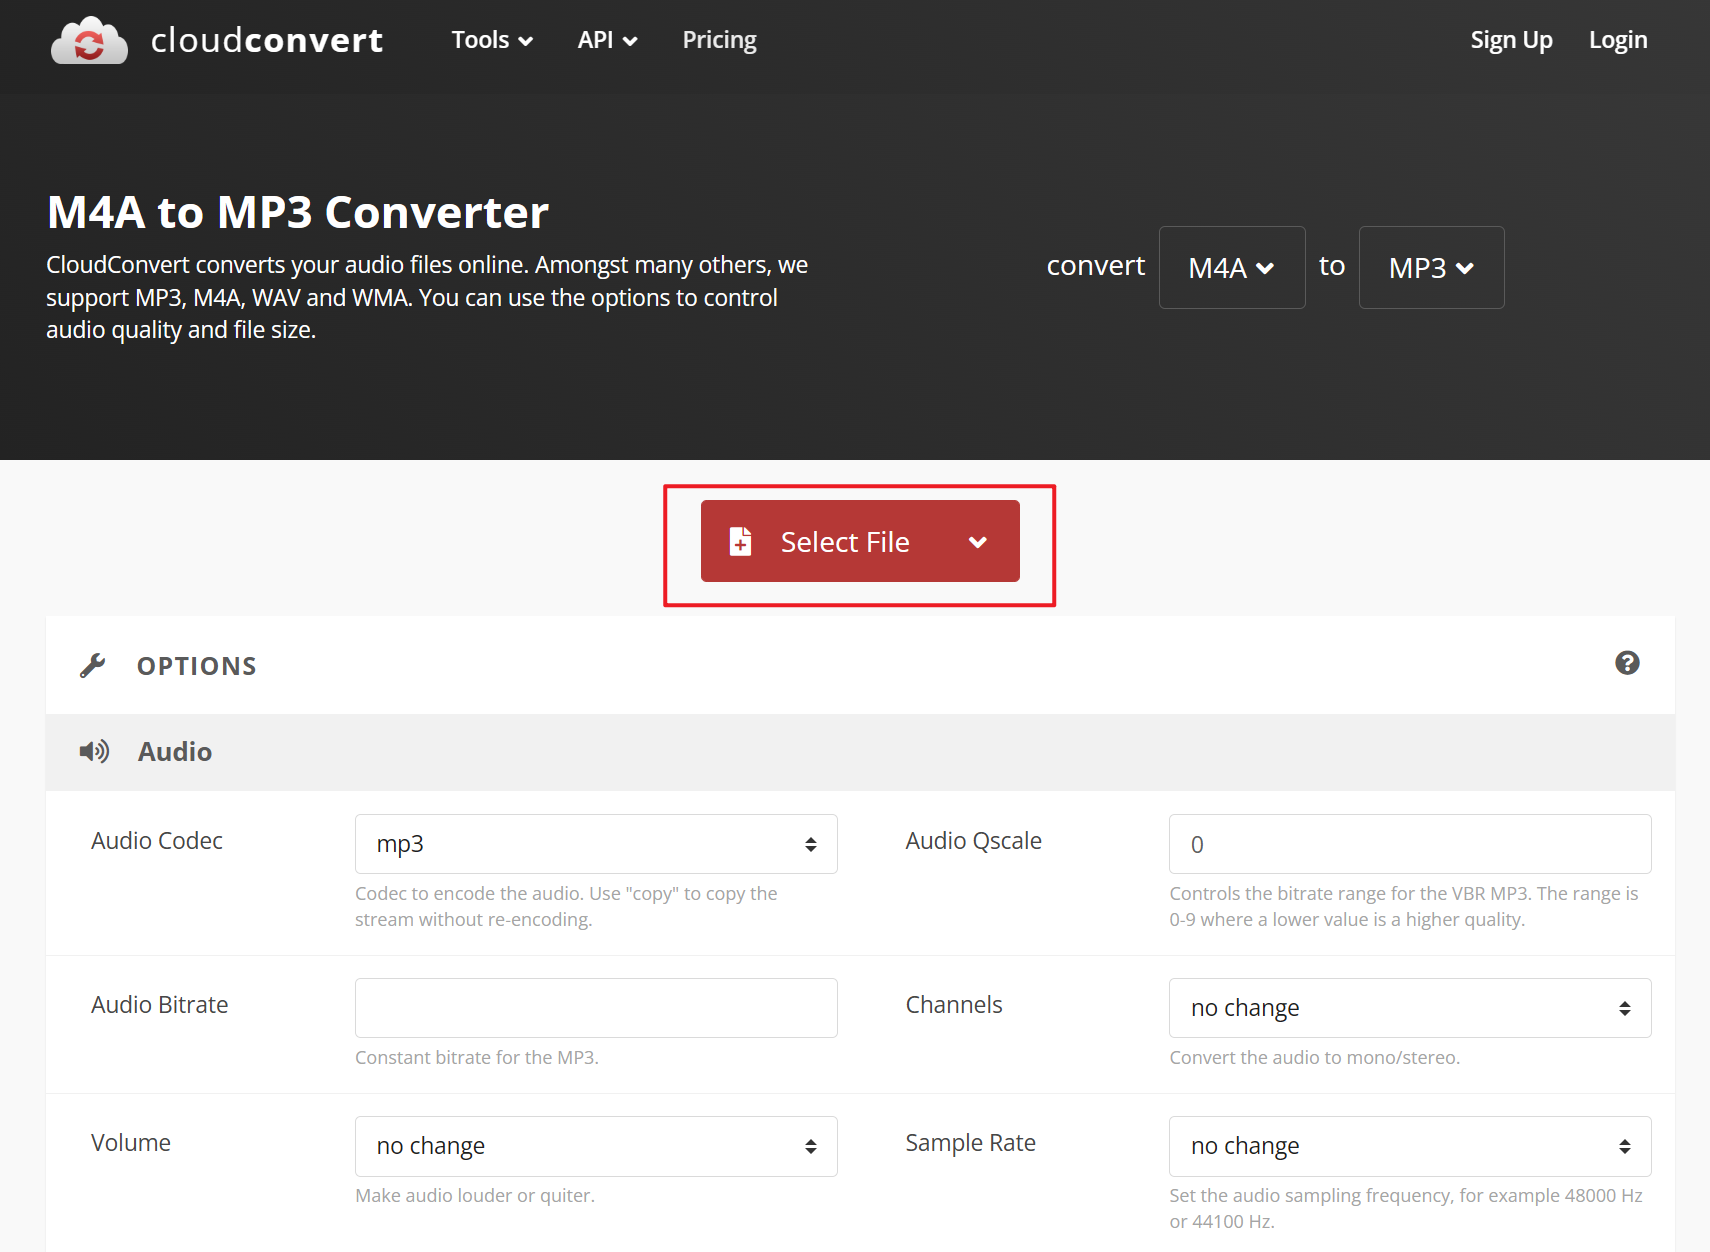The image size is (1710, 1252).
Task: Open the API menu
Action: tap(606, 40)
